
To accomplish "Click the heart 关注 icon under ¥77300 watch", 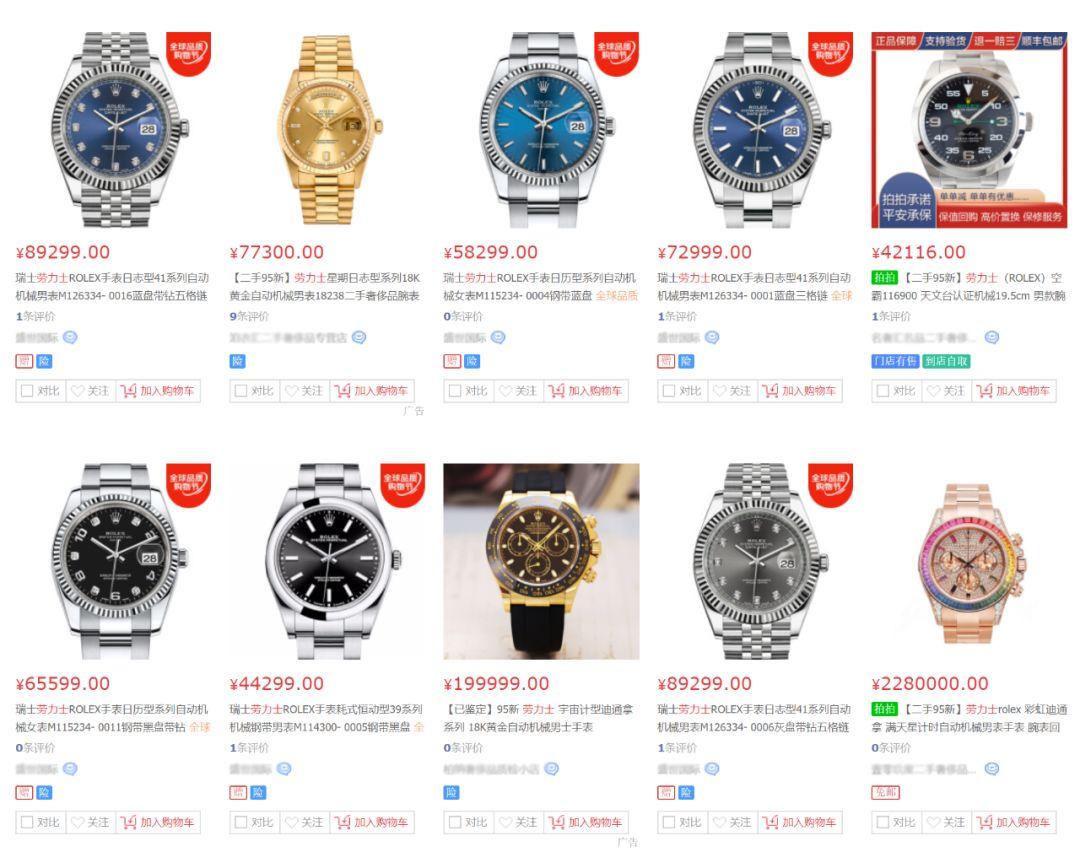I will [291, 391].
